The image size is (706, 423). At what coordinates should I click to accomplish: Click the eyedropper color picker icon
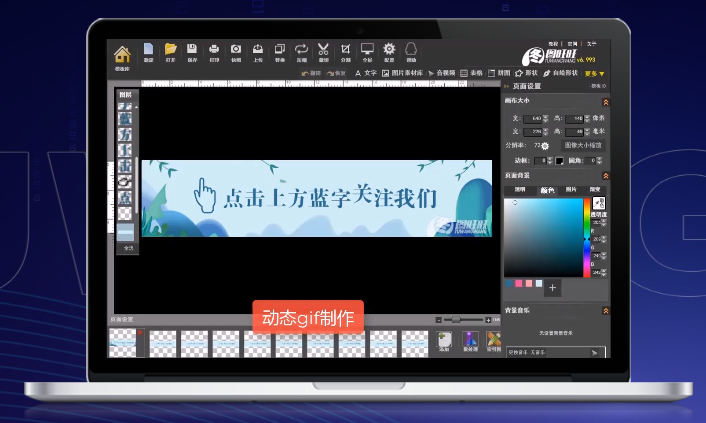(x=599, y=203)
